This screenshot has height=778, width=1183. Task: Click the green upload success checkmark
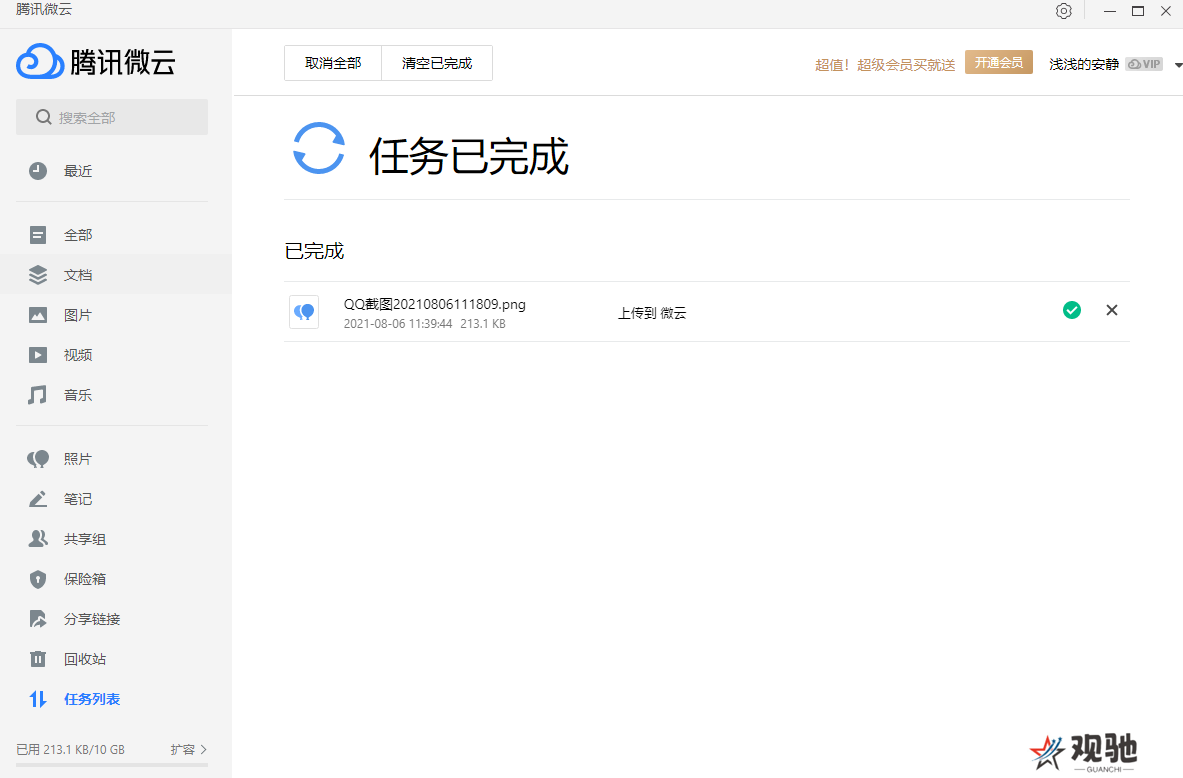[1071, 310]
